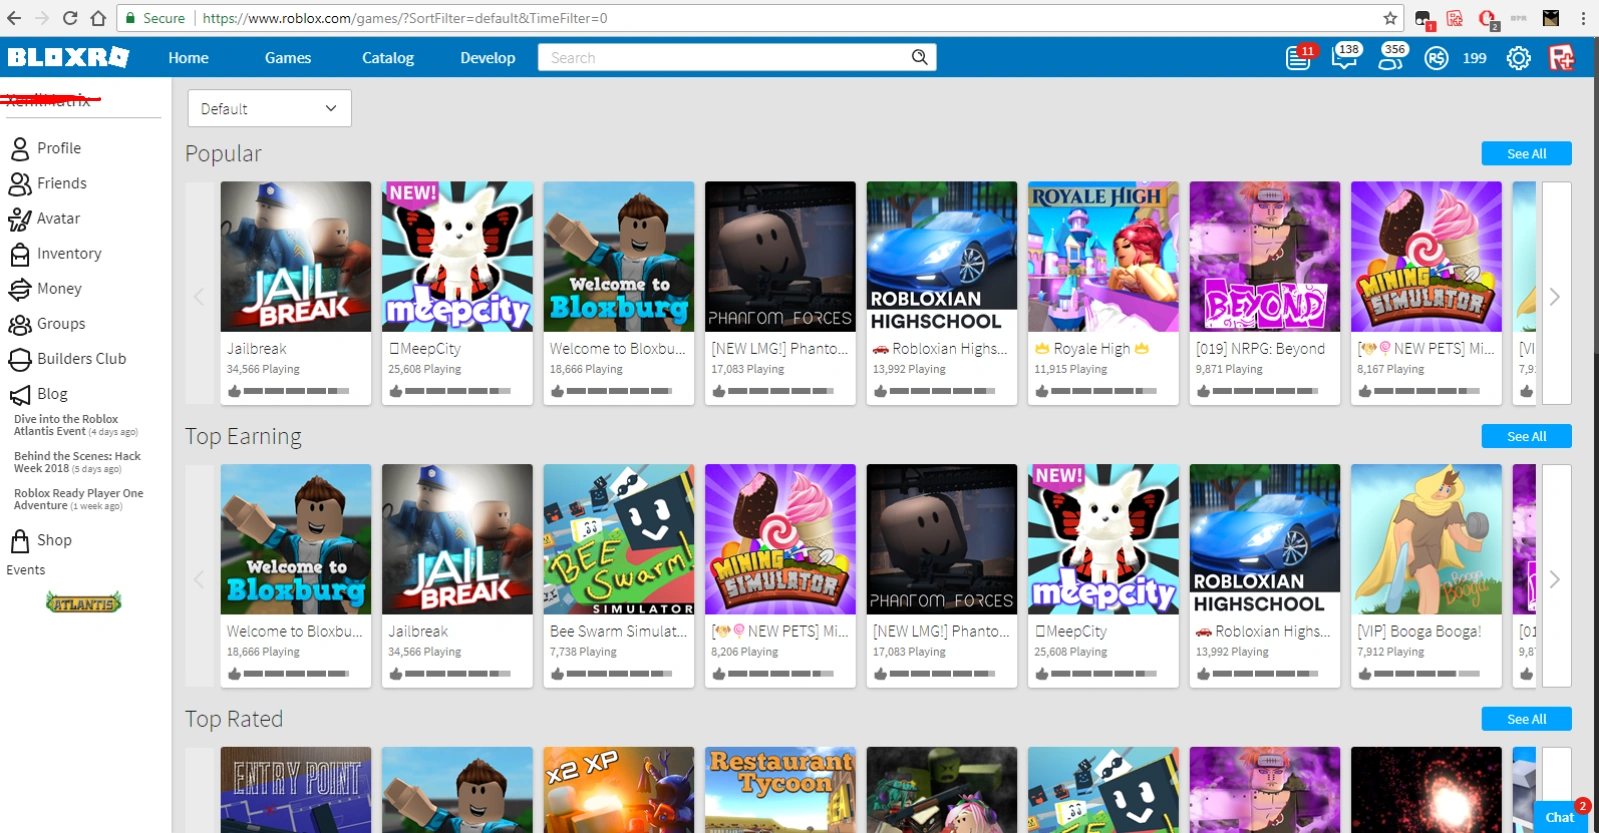Open MeepCity thumbnail in Top Earning row

point(1103,539)
